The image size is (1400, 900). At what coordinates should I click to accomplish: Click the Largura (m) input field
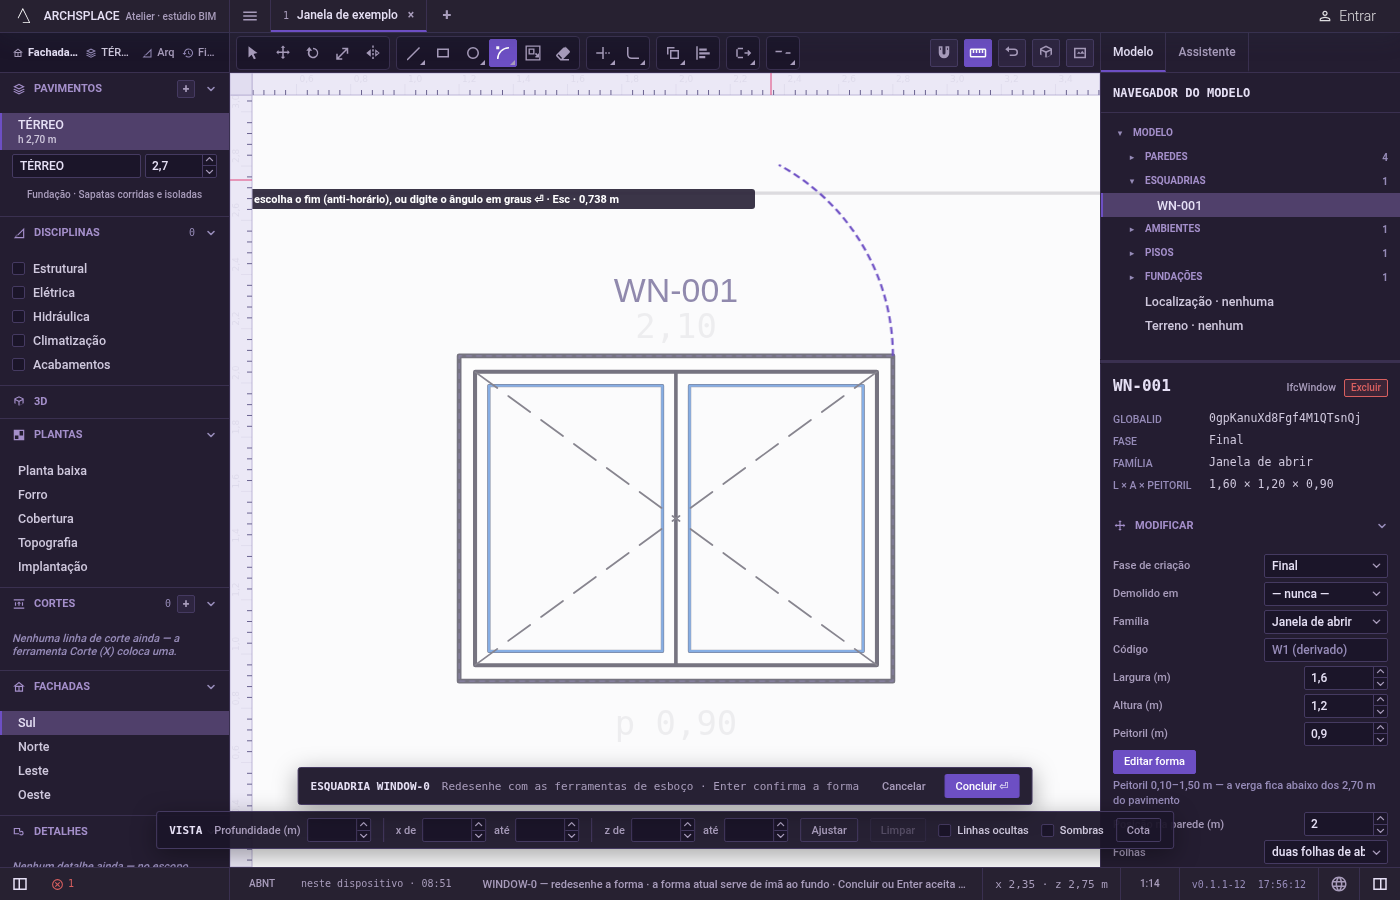tap(1339, 678)
